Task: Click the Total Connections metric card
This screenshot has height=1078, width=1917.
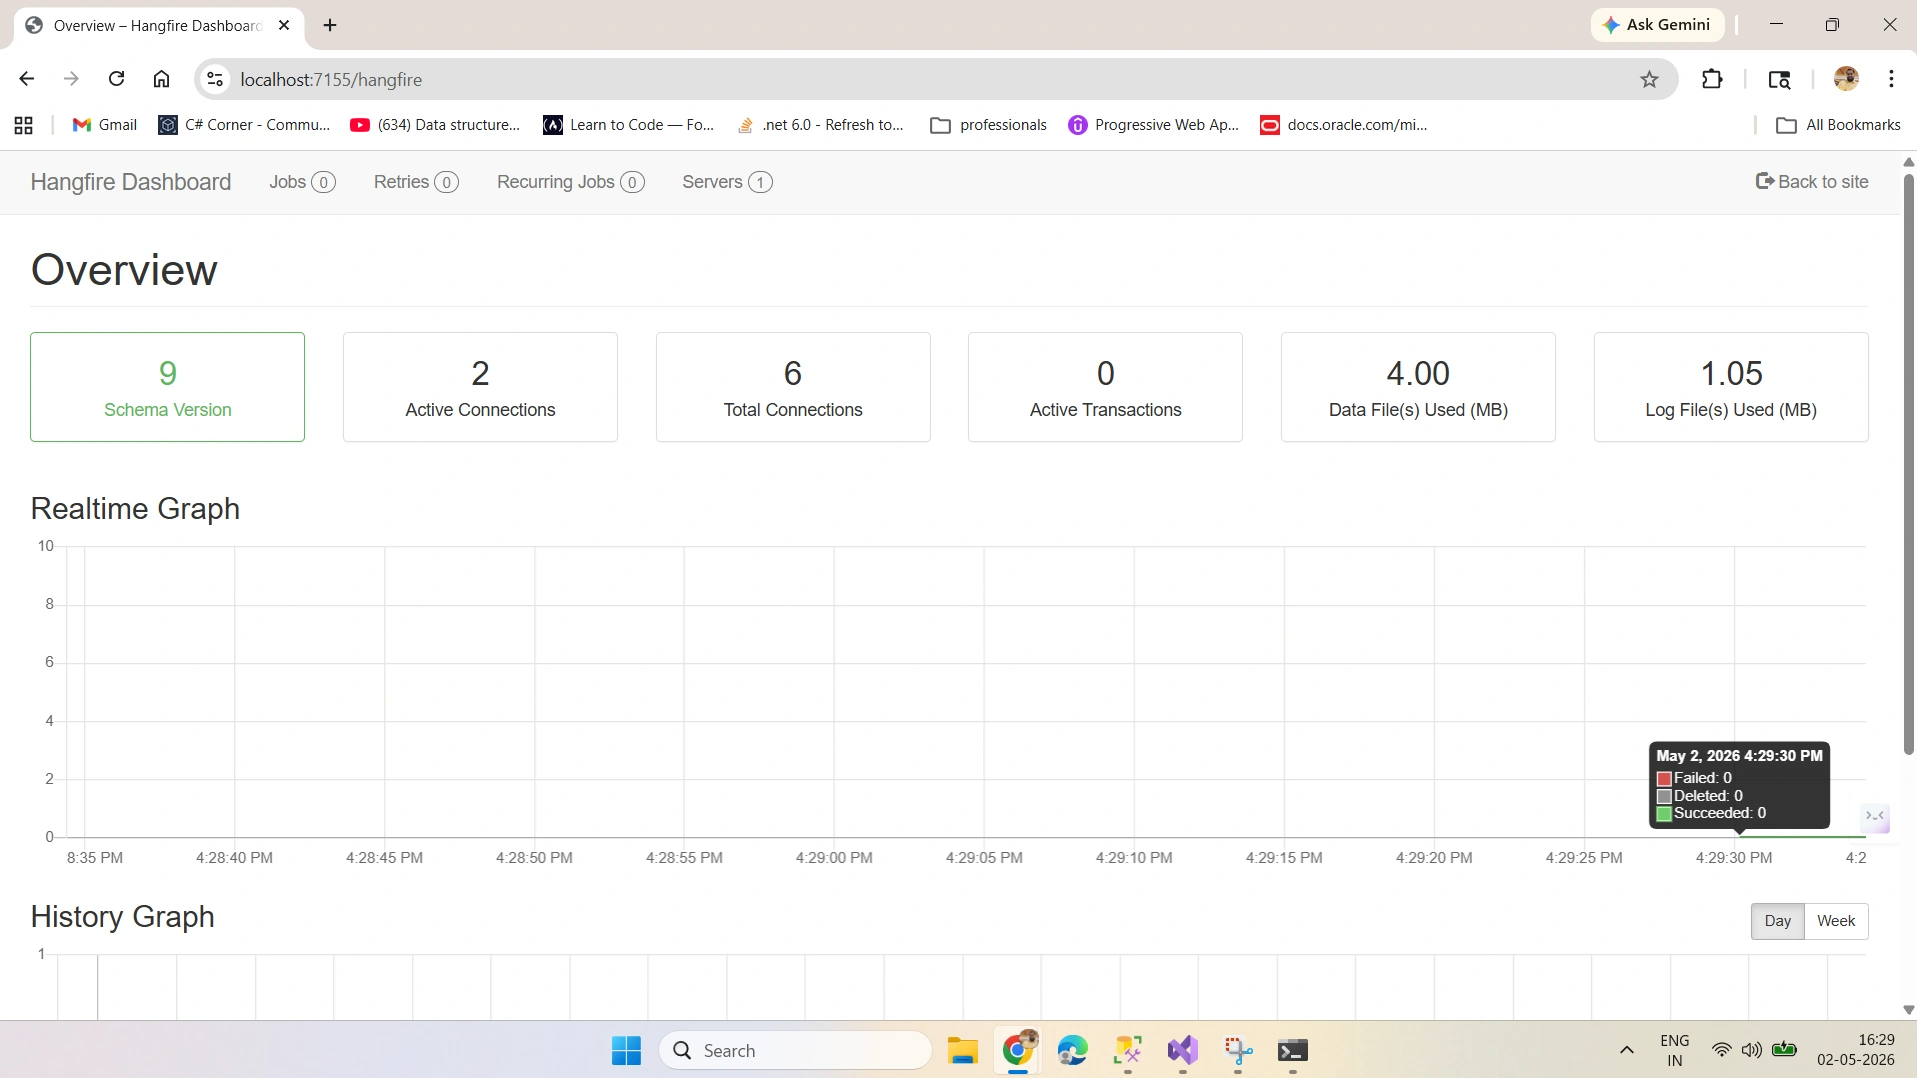Action: click(x=793, y=387)
